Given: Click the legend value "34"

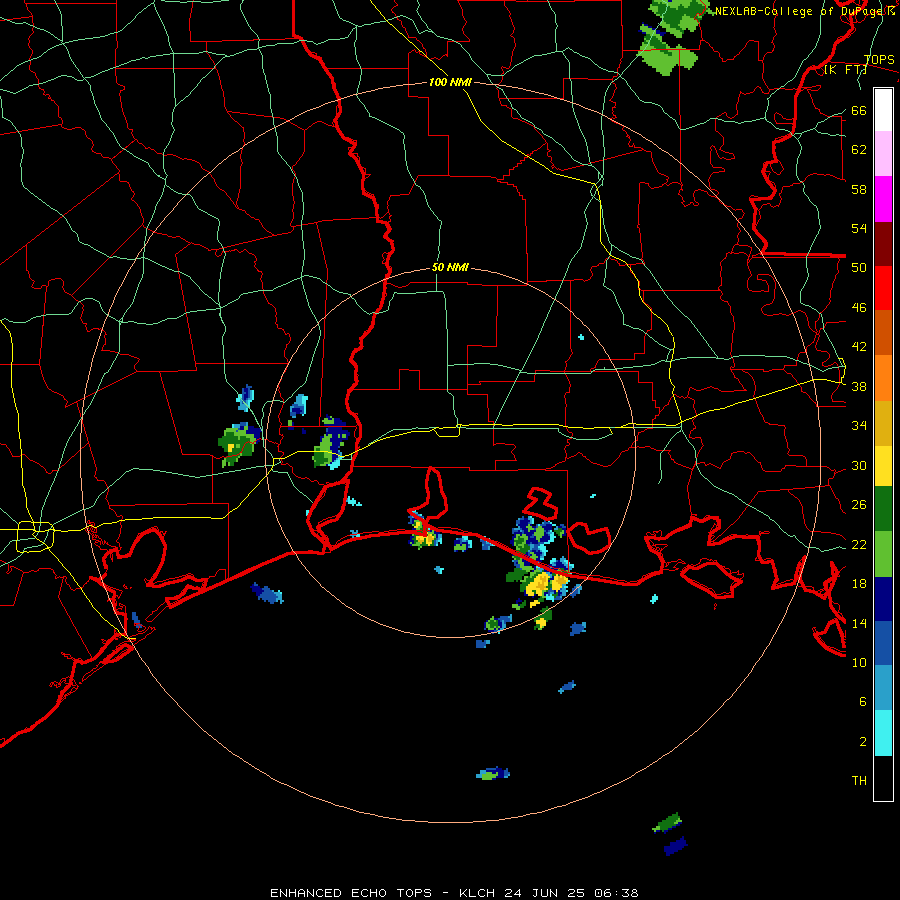Looking at the screenshot, I should (x=859, y=426).
